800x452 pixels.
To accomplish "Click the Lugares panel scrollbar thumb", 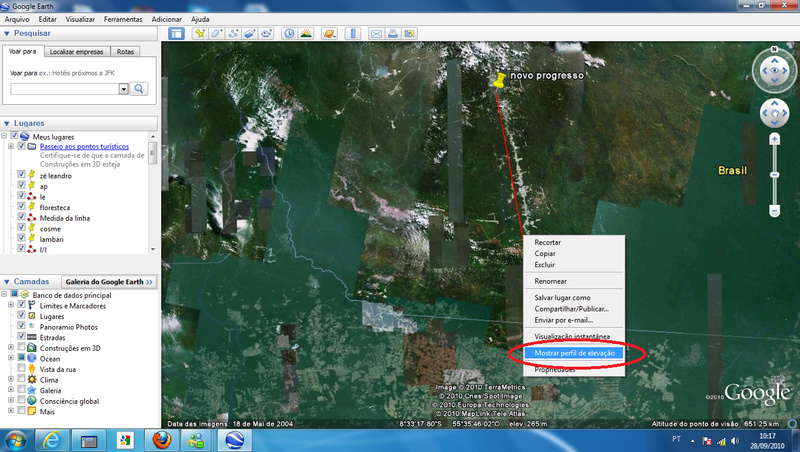I will (153, 153).
